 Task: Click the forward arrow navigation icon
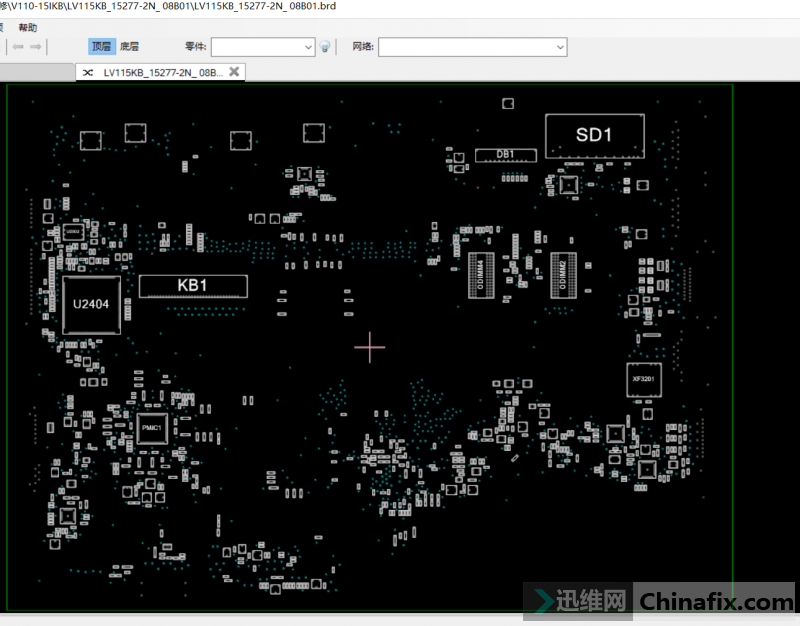[x=36, y=47]
